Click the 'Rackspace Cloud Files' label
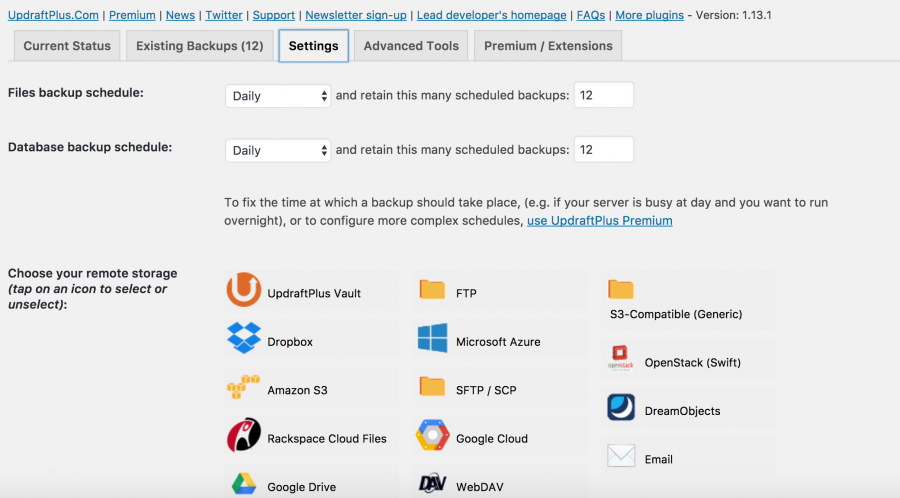Screen dimensions: 900x498 (327, 439)
